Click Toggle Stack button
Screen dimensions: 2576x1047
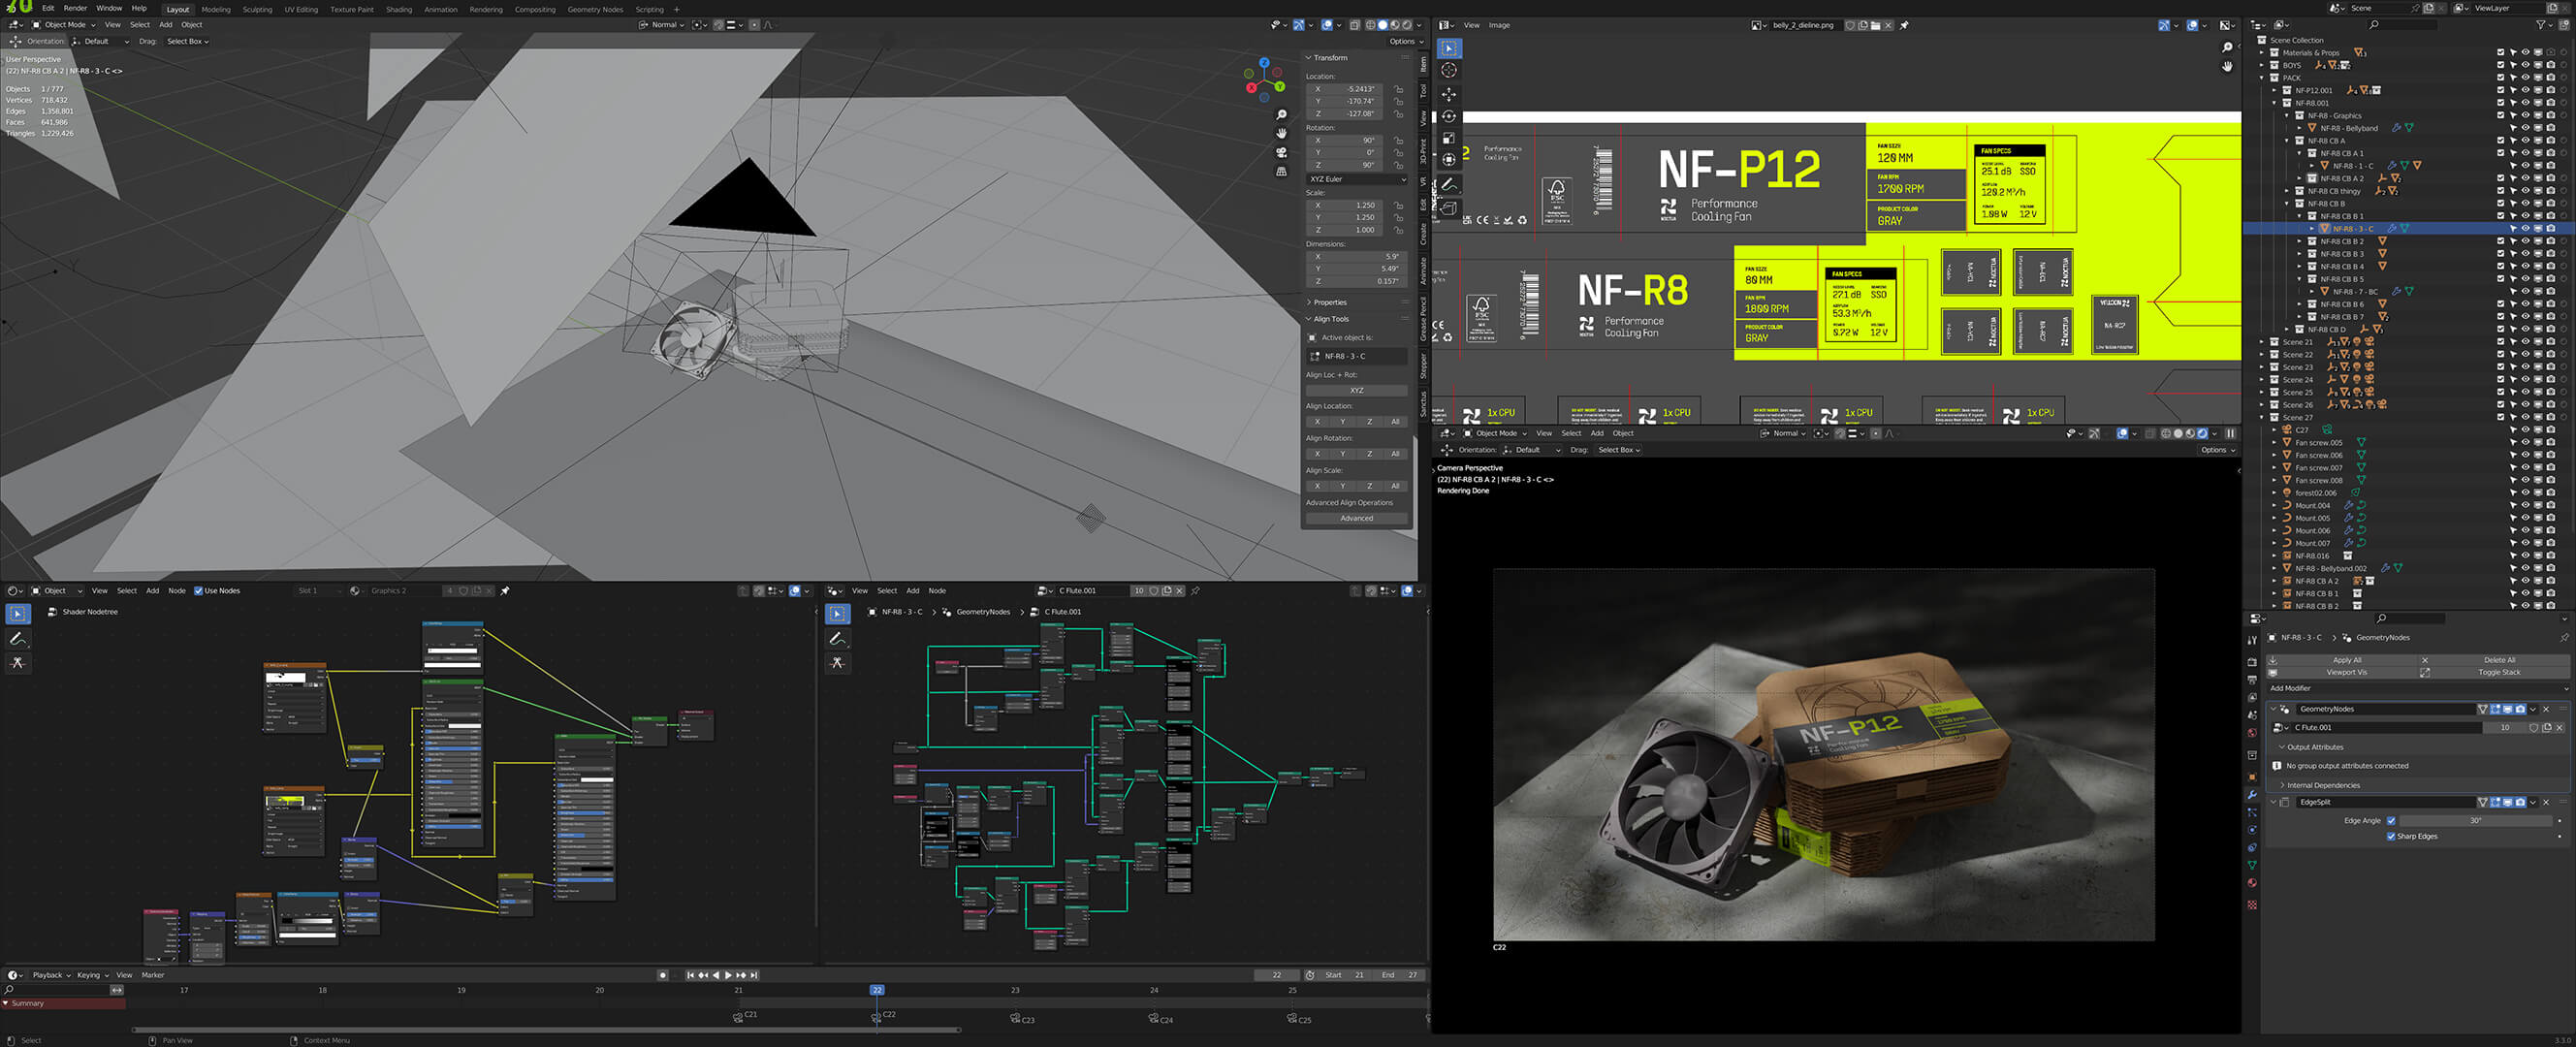2495,672
